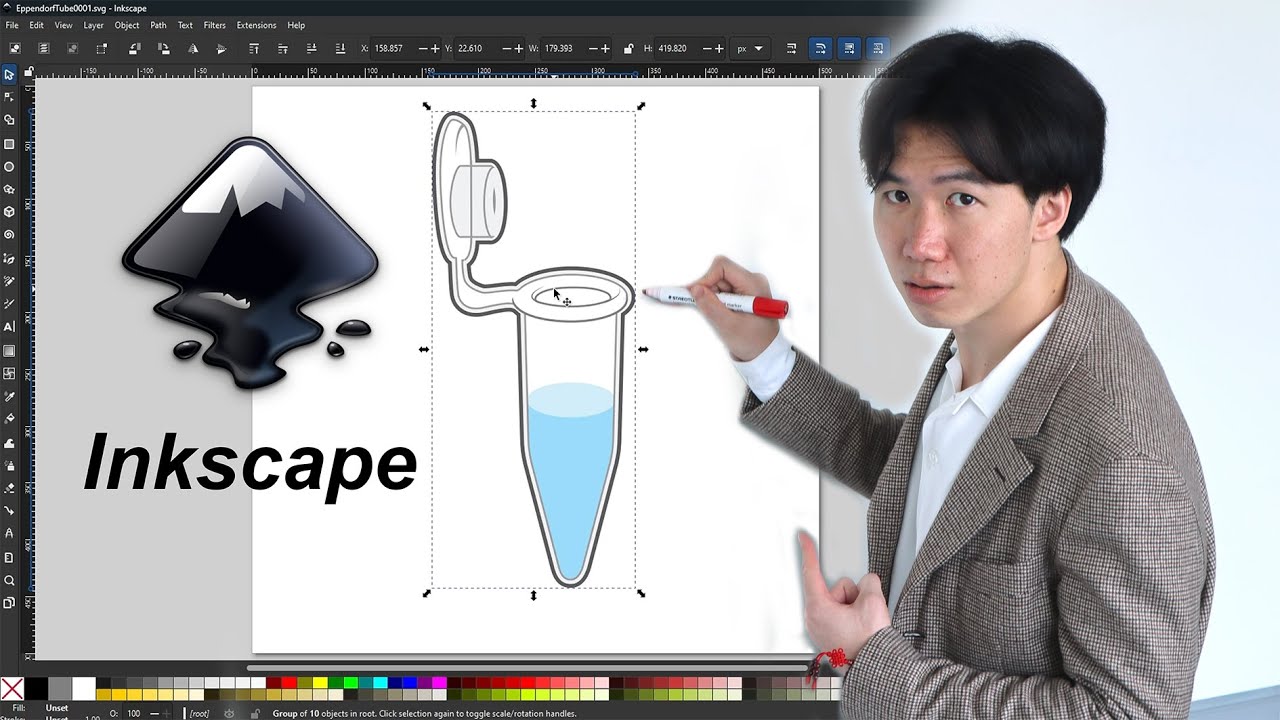Open the Extensions menu
1280x720 pixels.
click(256, 25)
